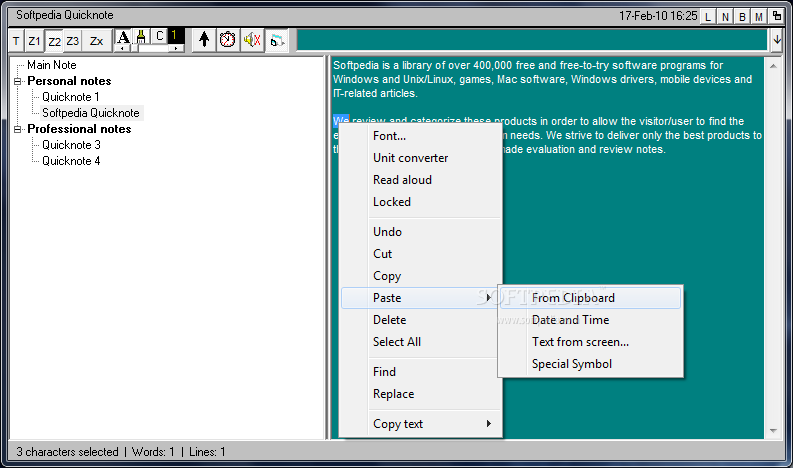Choose Special Symbol from the Paste submenu
The height and width of the screenshot is (468, 793).
pyautogui.click(x=590, y=364)
